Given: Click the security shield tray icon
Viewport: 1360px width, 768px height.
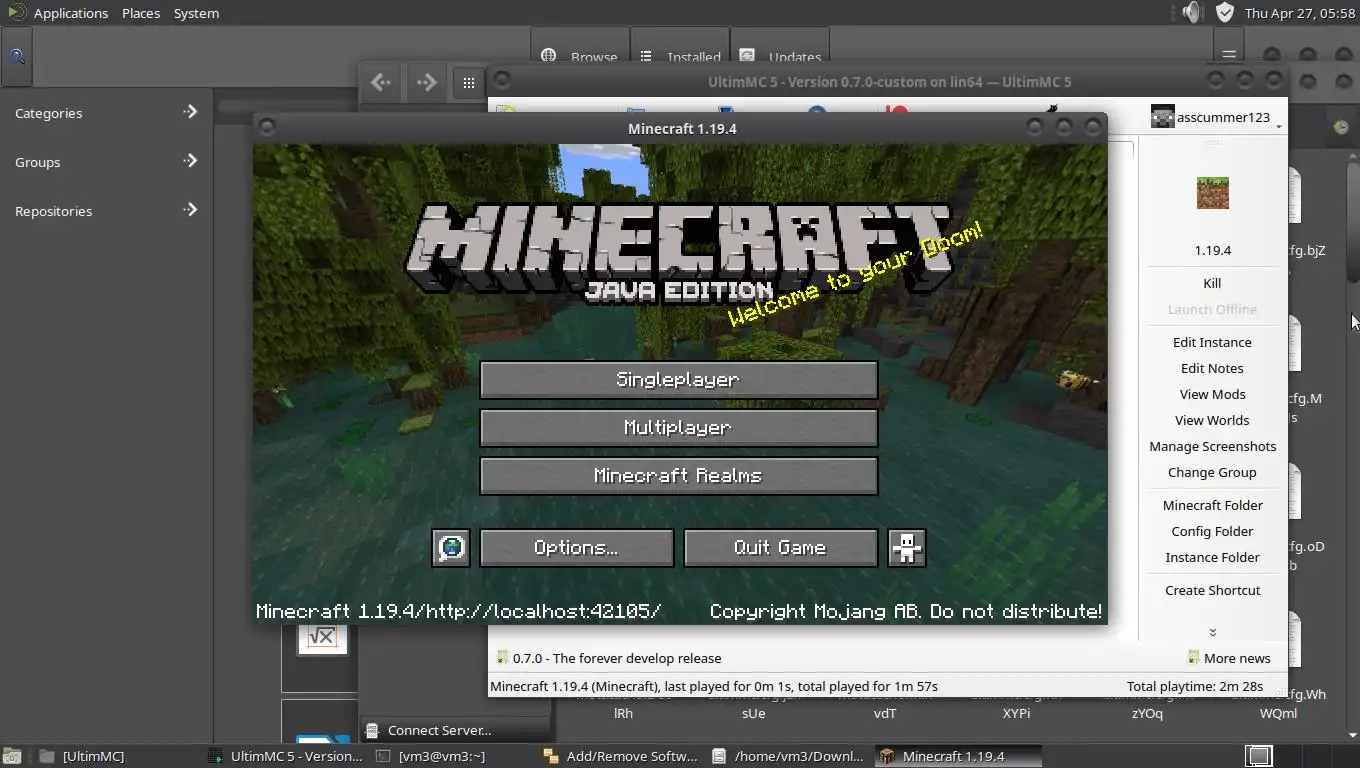Looking at the screenshot, I should tap(1224, 13).
